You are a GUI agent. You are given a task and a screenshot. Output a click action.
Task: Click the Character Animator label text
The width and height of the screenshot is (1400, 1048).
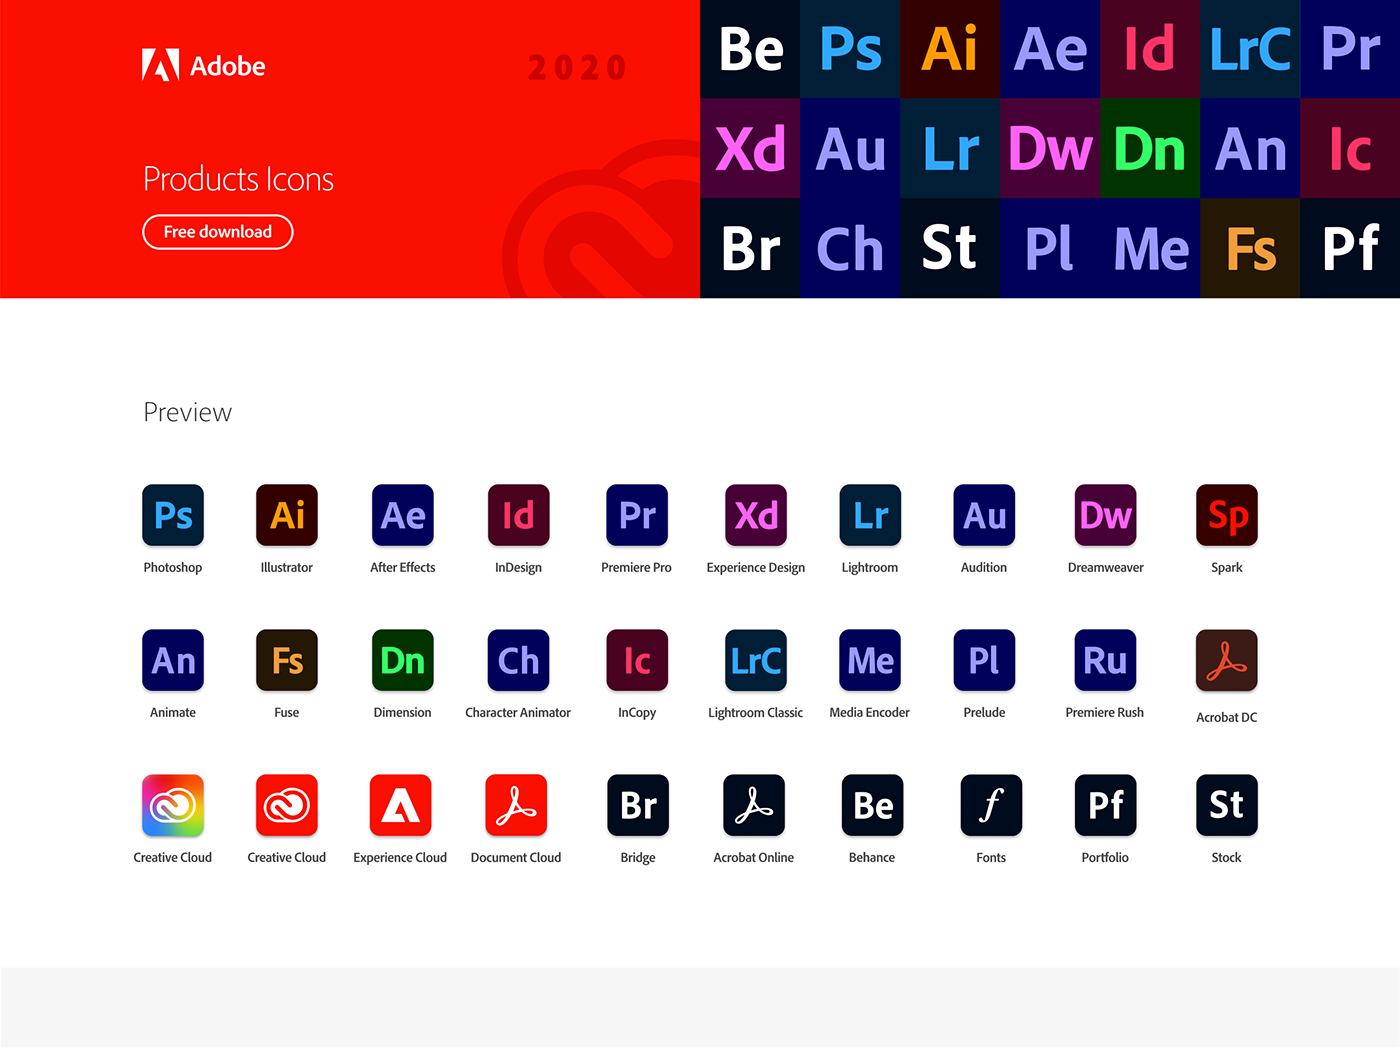[518, 713]
